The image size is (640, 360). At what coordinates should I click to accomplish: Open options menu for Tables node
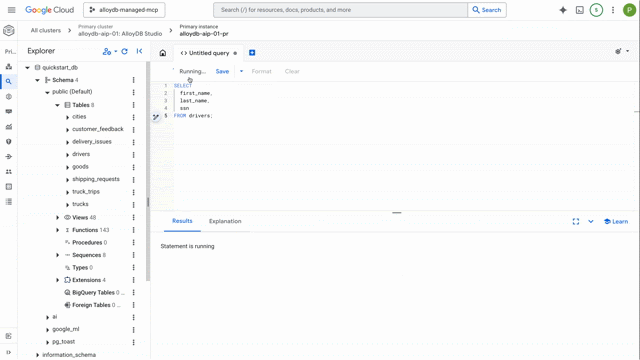pyautogui.click(x=133, y=105)
